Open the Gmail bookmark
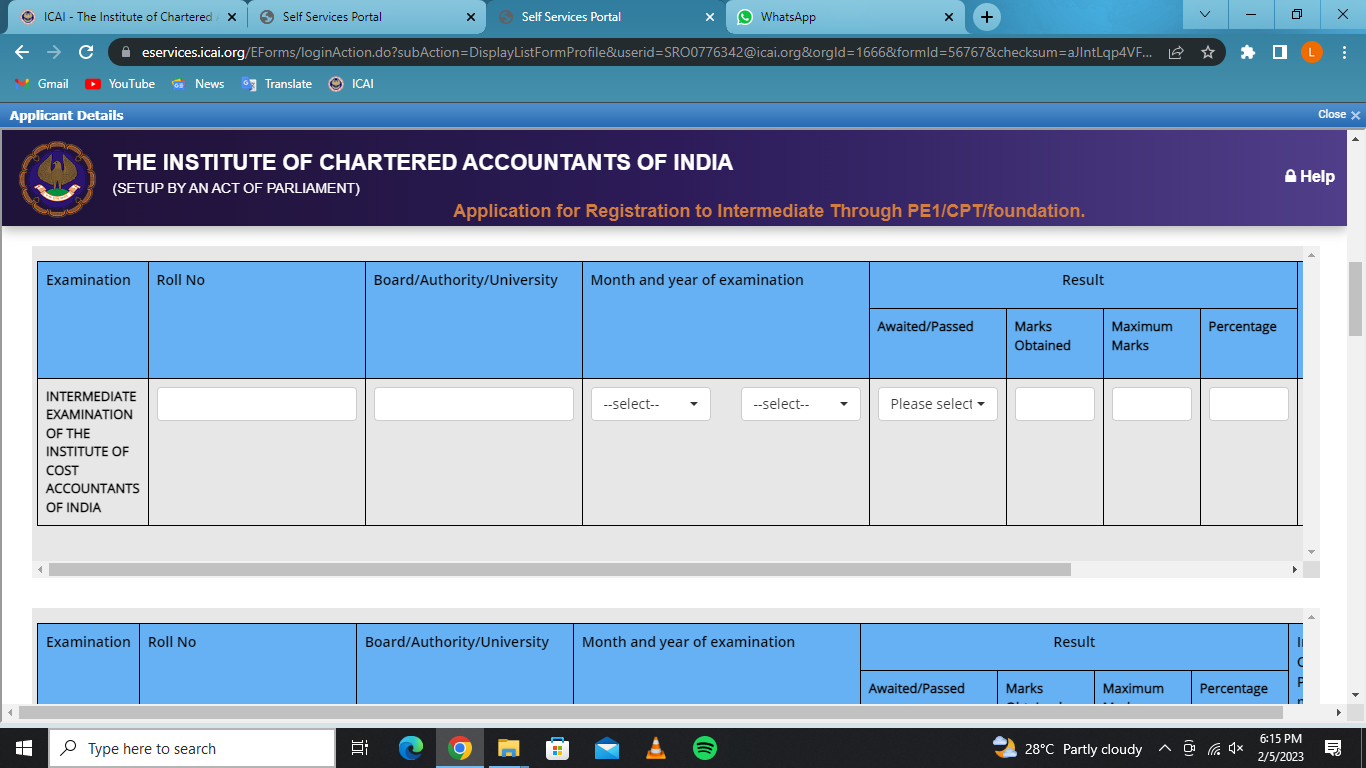 click(41, 84)
